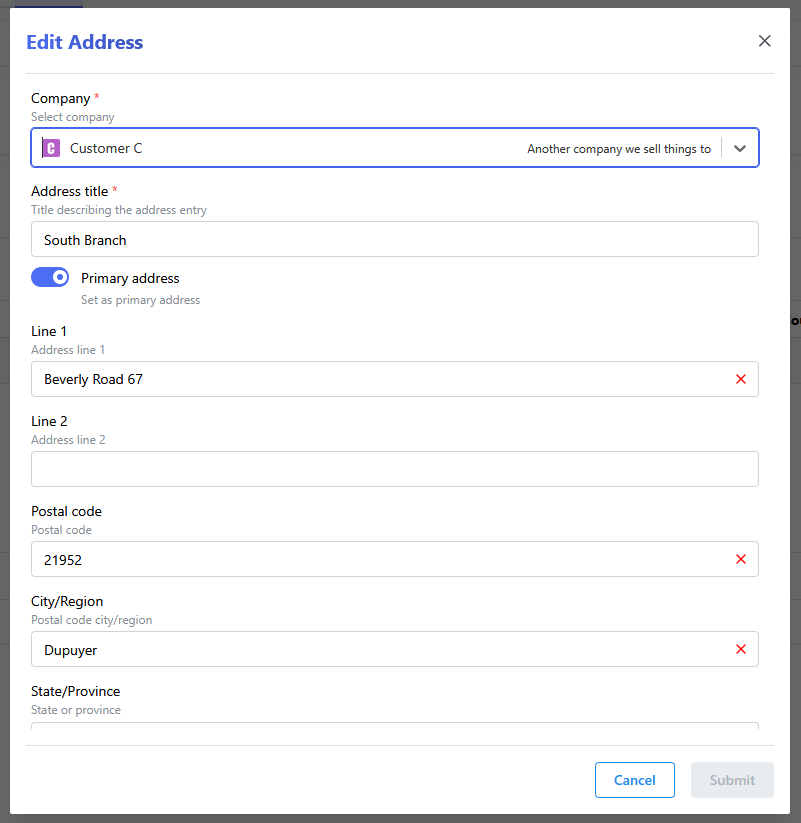Click the empty Line 2 address field
Viewport: 801px width, 823px height.
395,469
